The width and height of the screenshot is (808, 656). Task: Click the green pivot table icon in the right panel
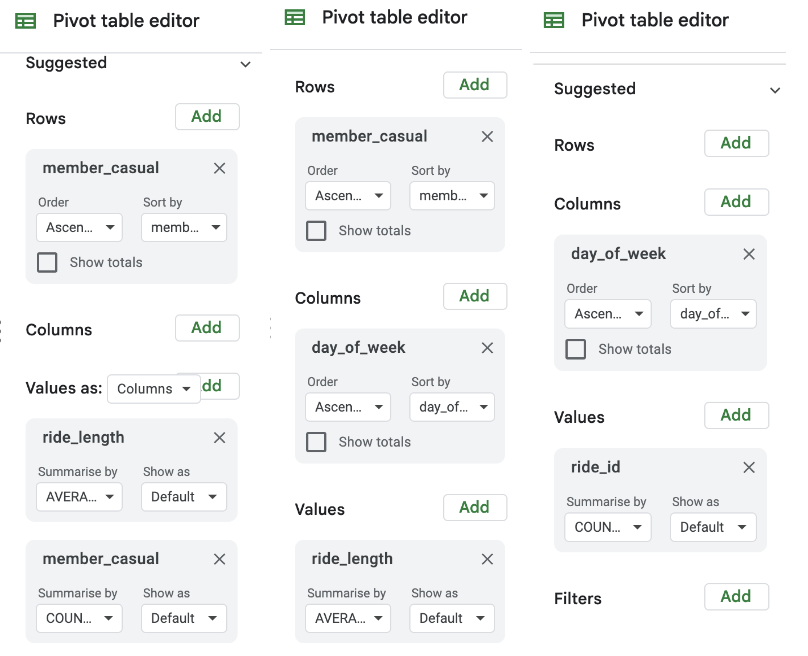click(556, 20)
